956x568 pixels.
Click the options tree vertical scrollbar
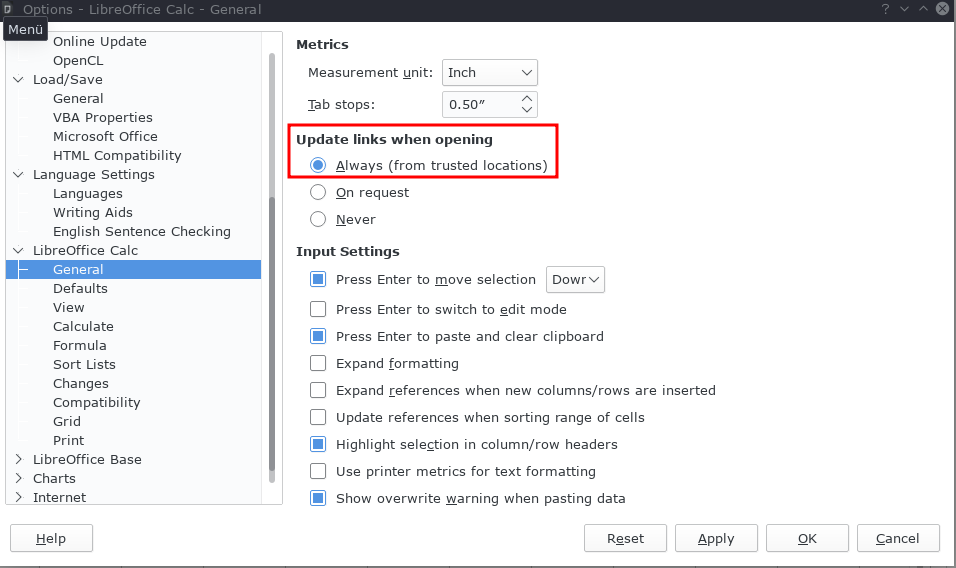point(272,268)
